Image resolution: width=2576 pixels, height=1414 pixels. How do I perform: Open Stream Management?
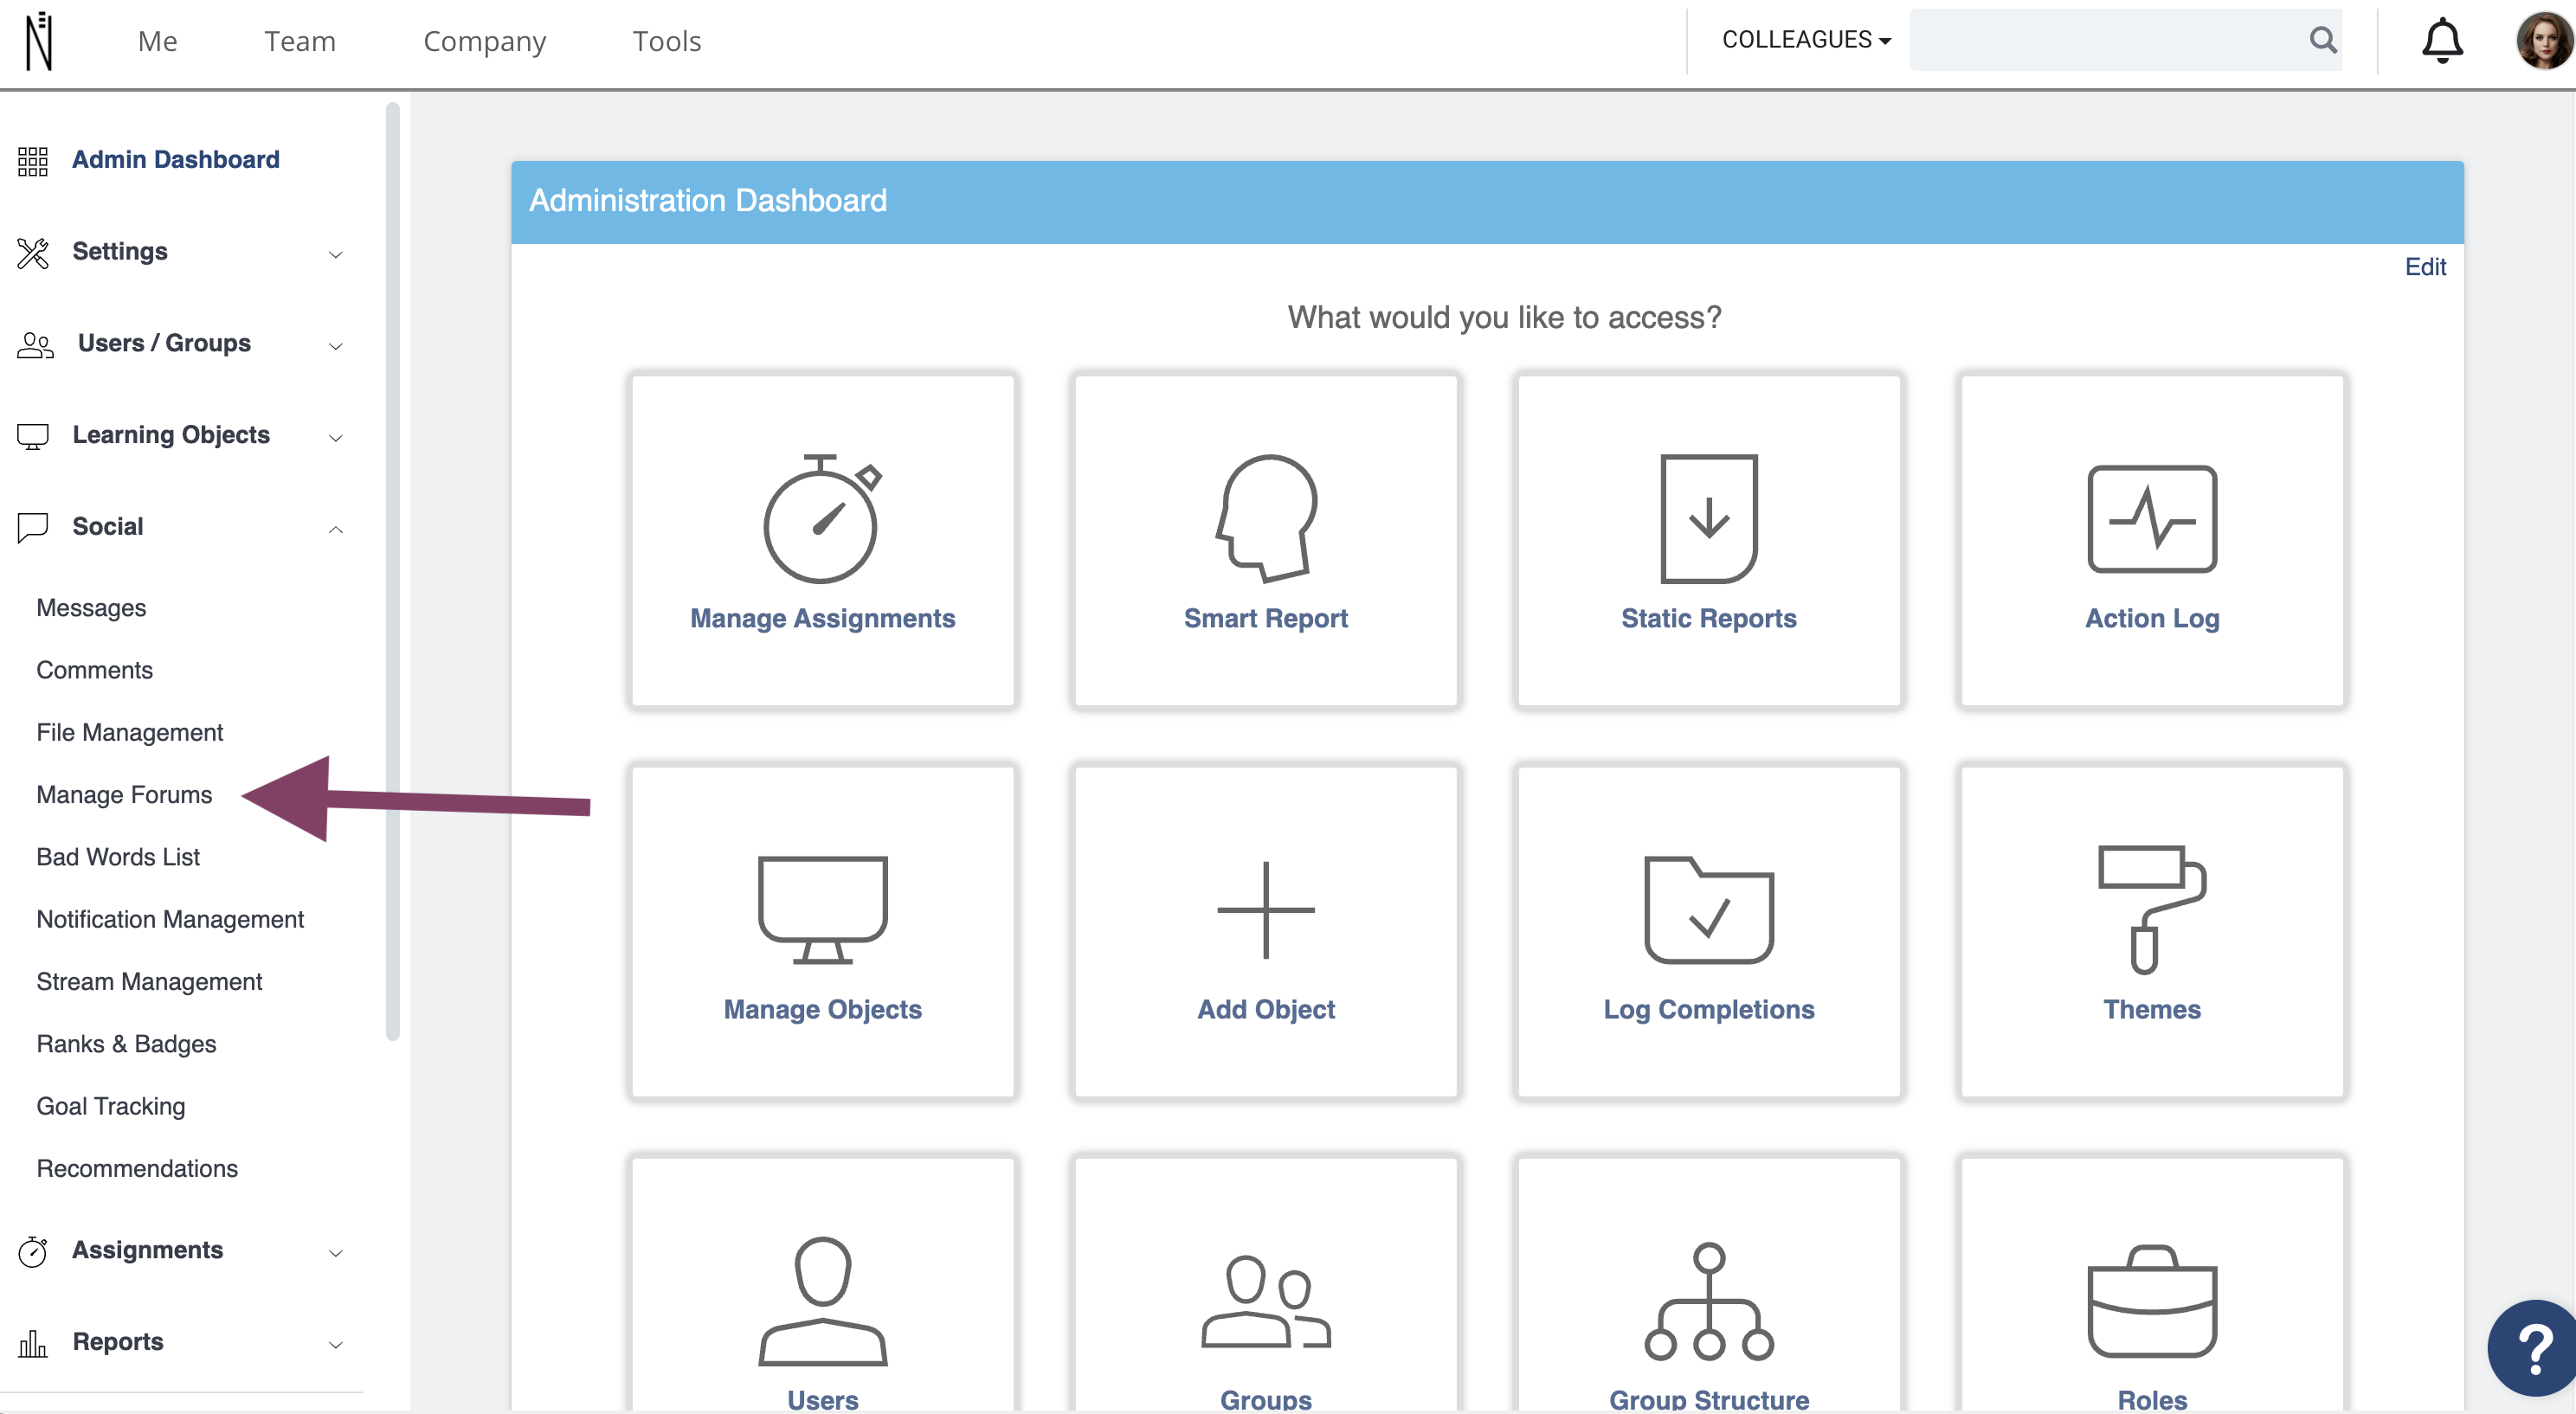click(x=149, y=982)
